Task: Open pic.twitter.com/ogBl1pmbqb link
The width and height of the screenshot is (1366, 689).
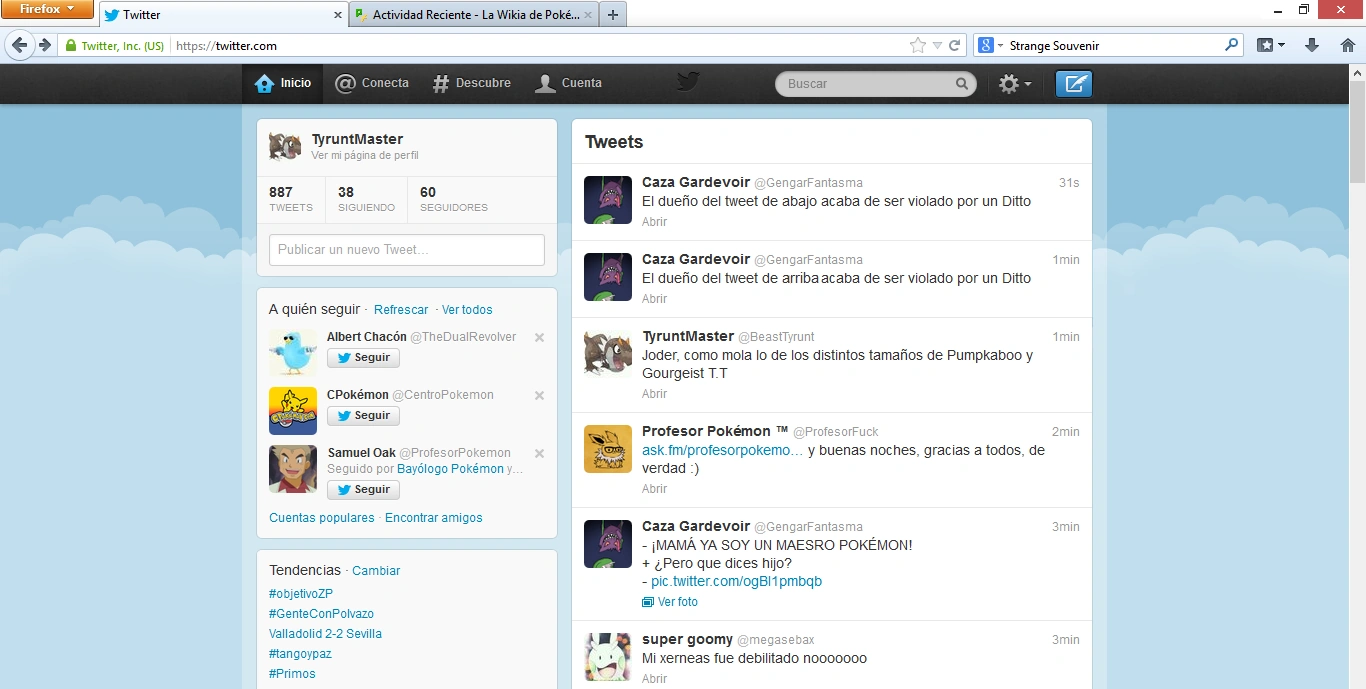Action: pos(736,582)
